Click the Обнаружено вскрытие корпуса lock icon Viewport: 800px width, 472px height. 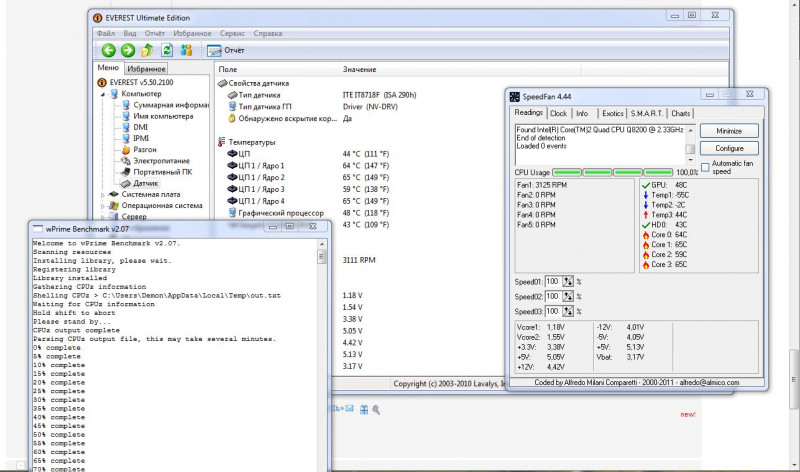click(x=232, y=118)
